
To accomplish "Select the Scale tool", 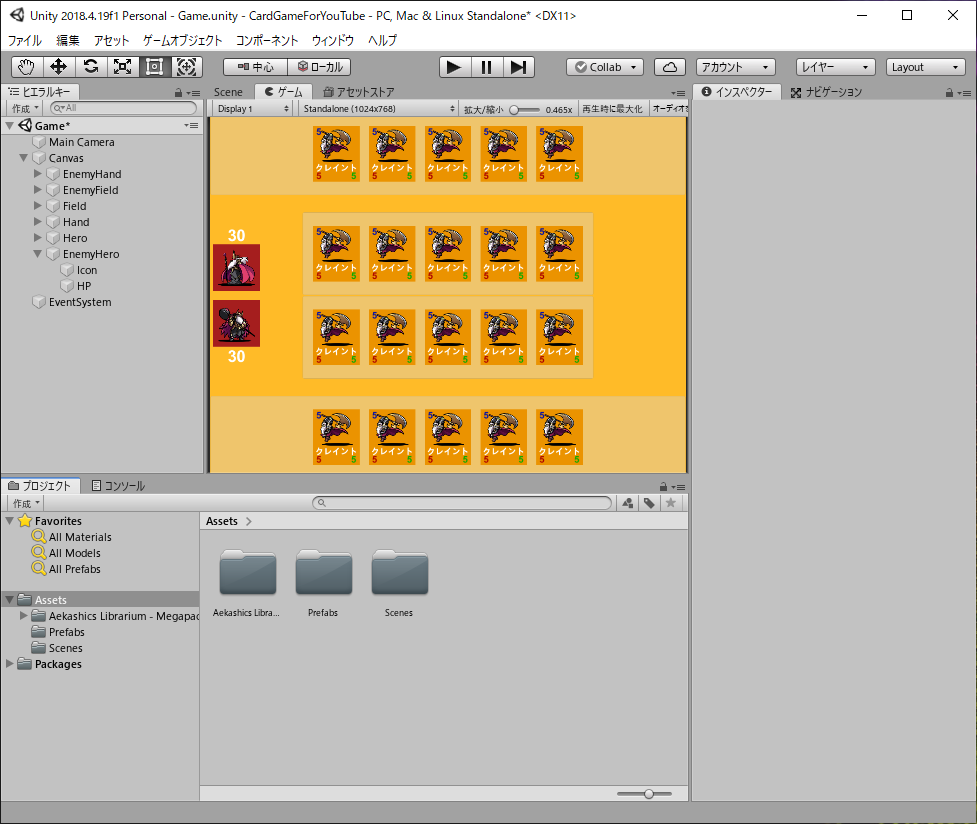I will click(x=123, y=67).
